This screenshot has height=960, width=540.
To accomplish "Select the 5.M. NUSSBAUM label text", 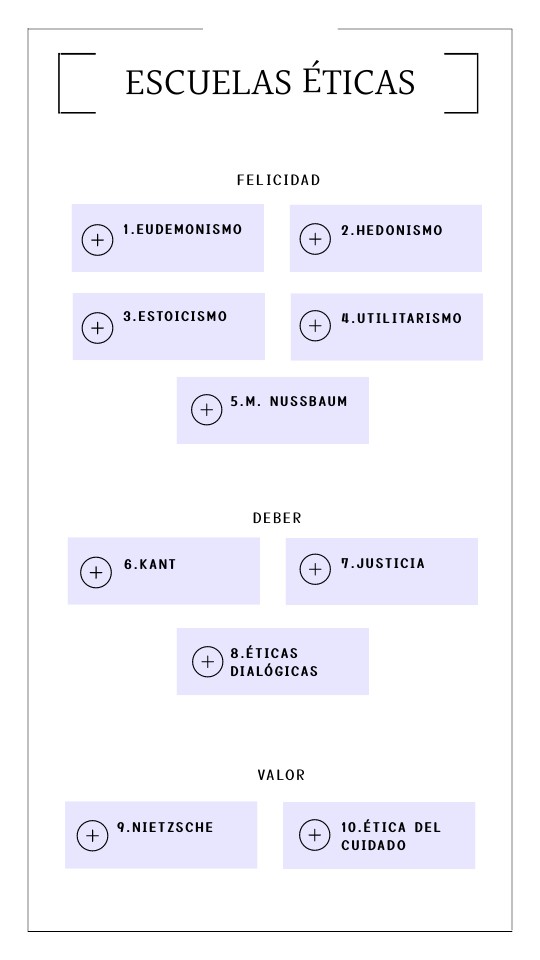I will coord(289,402).
